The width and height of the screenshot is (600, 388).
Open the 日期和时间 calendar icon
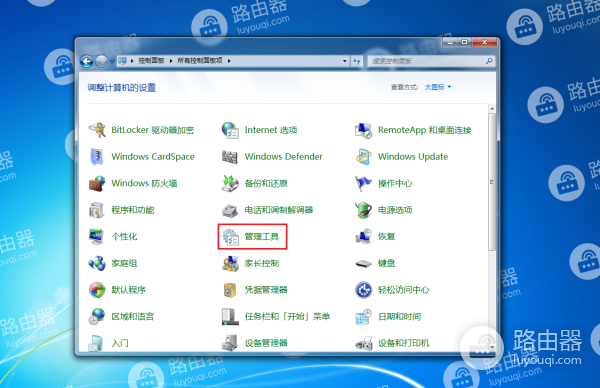click(364, 316)
